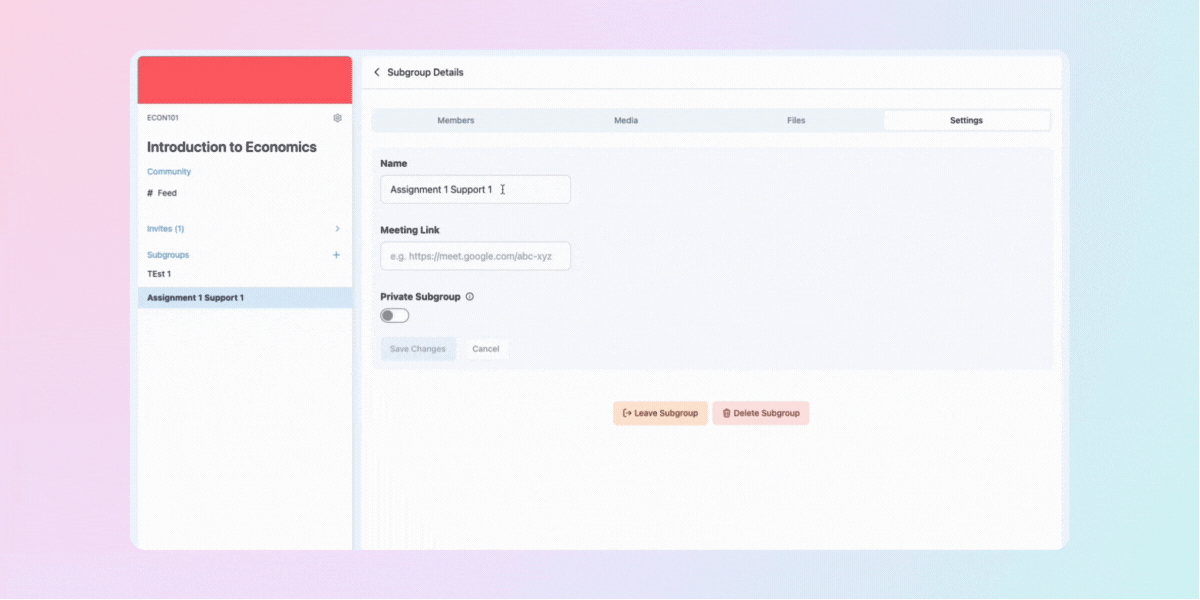This screenshot has height=600, width=1200.
Task: Switch to the Media tab
Action: coord(626,120)
